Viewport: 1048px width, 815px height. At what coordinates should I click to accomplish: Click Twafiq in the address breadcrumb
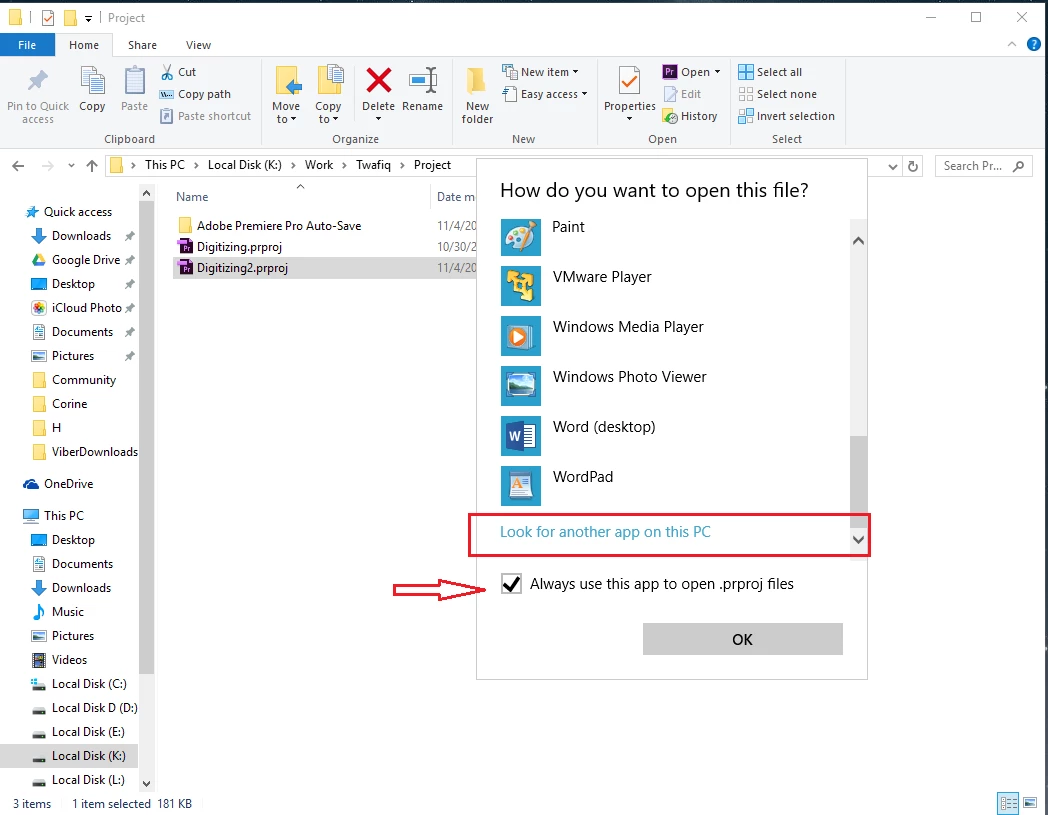pyautogui.click(x=373, y=165)
